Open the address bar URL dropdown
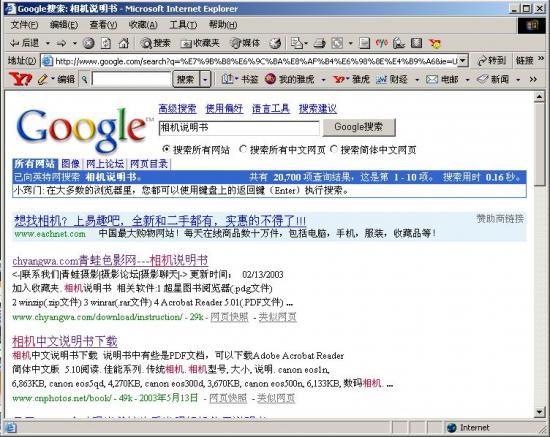This screenshot has height=437, width=550. [463, 61]
